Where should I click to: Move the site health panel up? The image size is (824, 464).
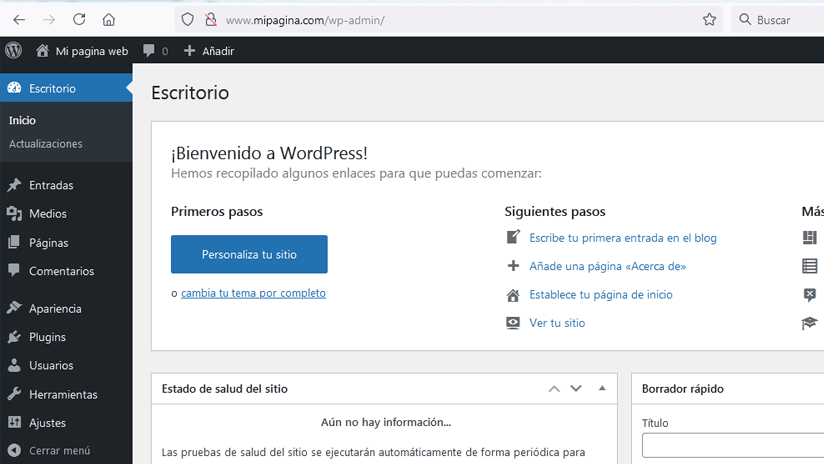[554, 389]
